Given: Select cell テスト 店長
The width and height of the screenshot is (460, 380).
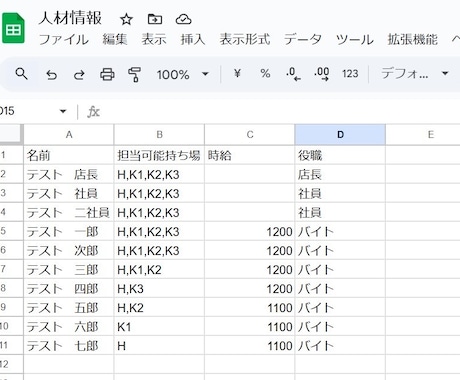Looking at the screenshot, I should tap(69, 174).
